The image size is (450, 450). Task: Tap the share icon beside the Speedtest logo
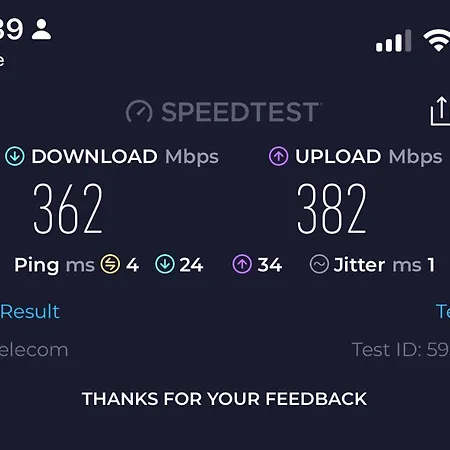[440, 111]
